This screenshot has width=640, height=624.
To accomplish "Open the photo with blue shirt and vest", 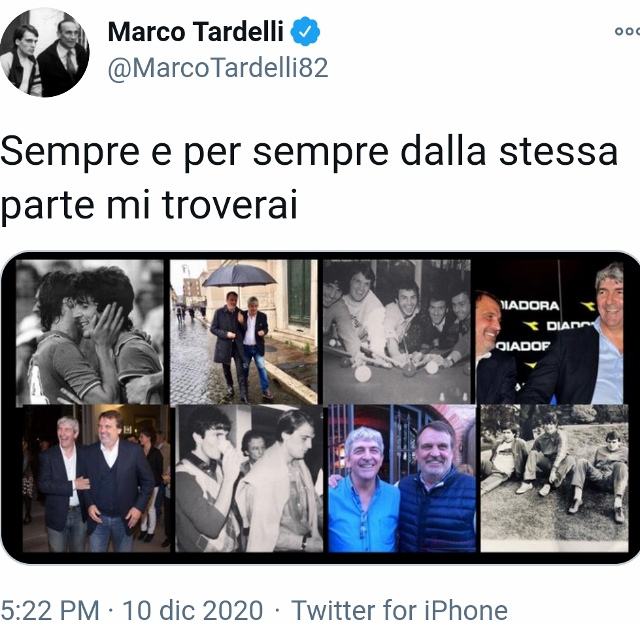I will tap(402, 478).
